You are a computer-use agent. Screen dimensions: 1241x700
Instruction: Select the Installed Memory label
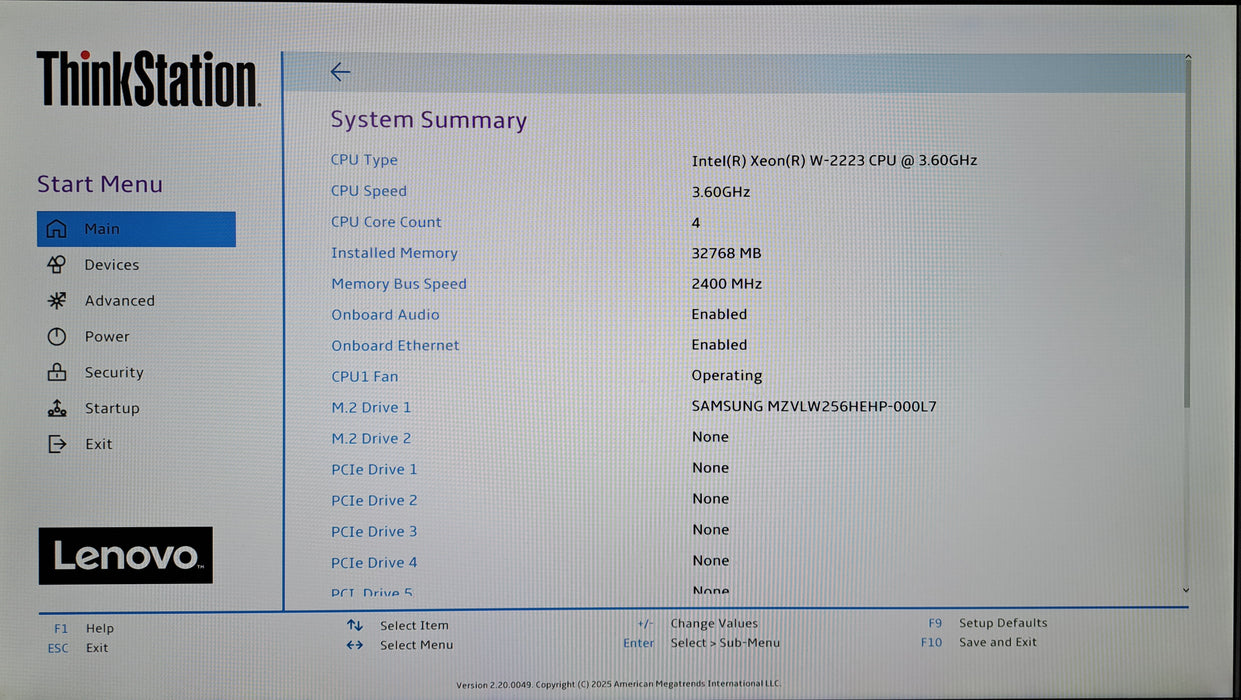(394, 253)
